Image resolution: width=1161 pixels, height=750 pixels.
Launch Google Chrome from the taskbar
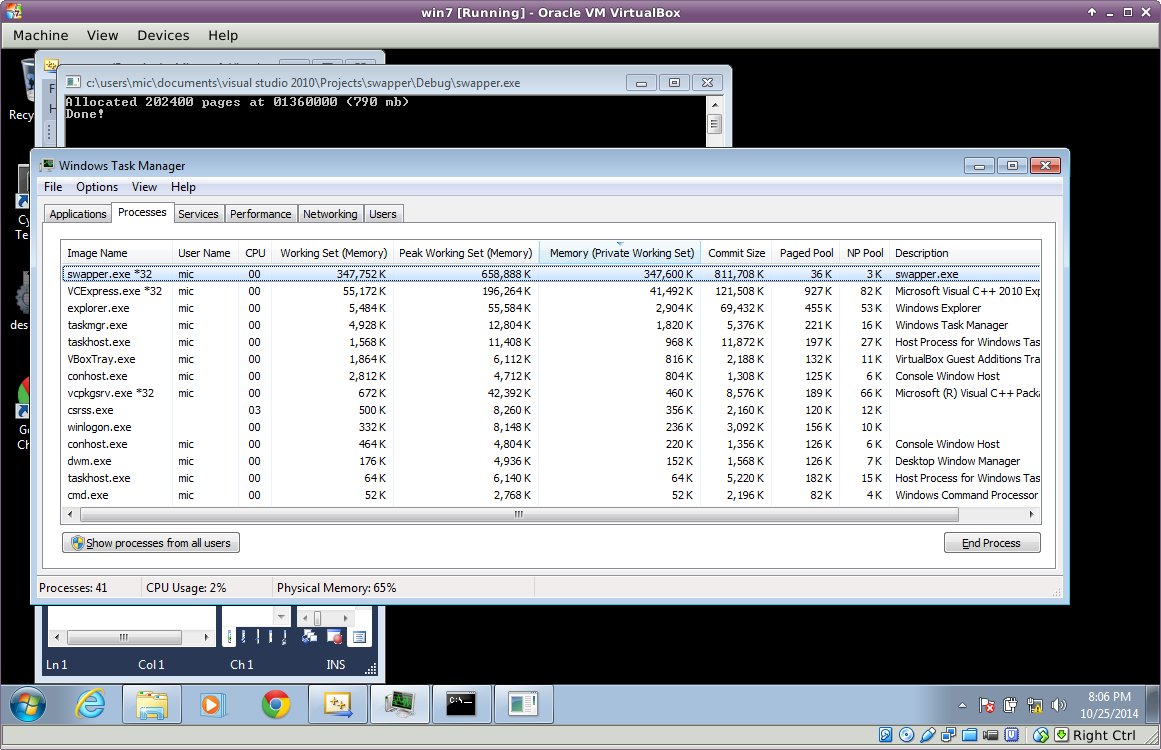[275, 704]
